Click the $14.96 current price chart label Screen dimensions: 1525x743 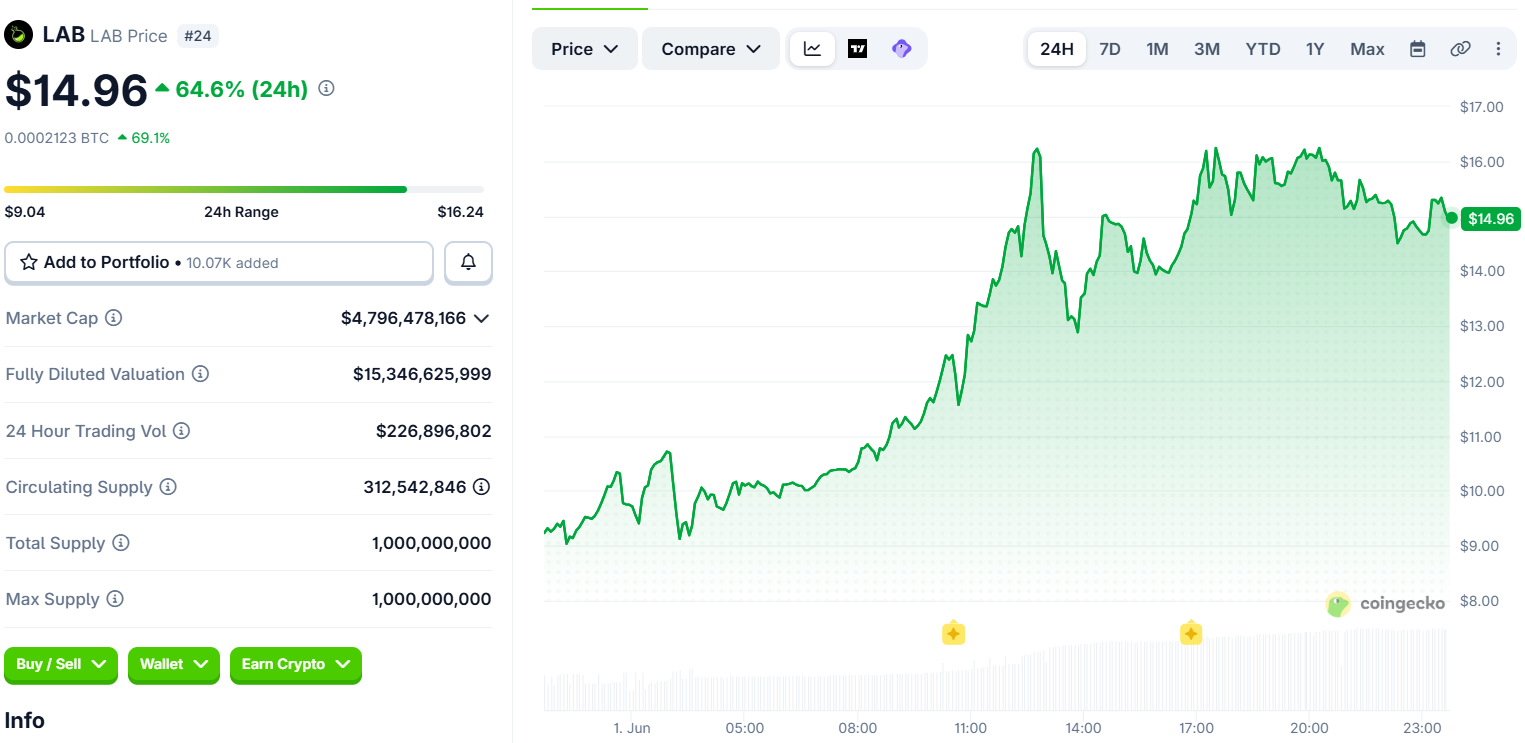1491,219
